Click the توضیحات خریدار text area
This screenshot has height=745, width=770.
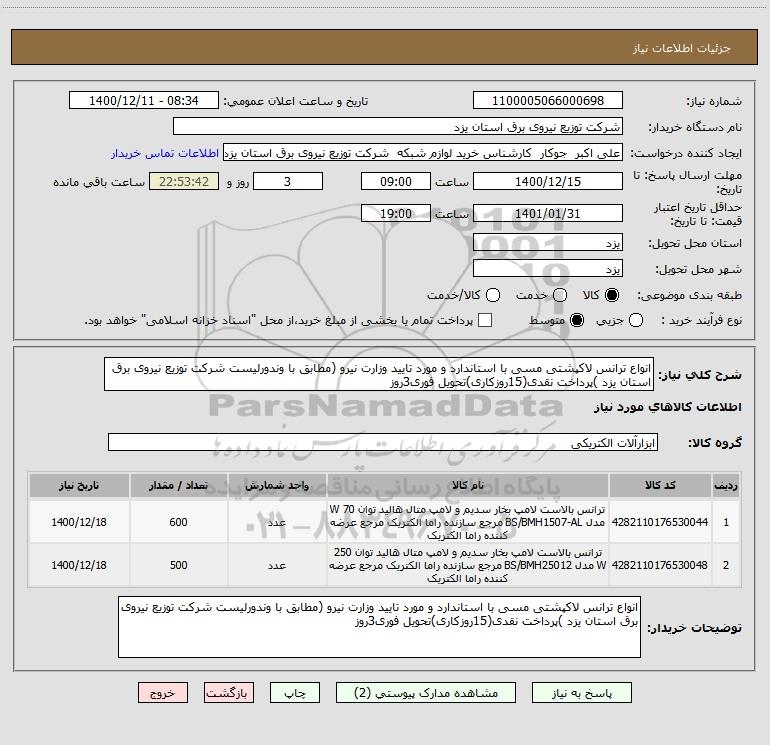coord(380,627)
